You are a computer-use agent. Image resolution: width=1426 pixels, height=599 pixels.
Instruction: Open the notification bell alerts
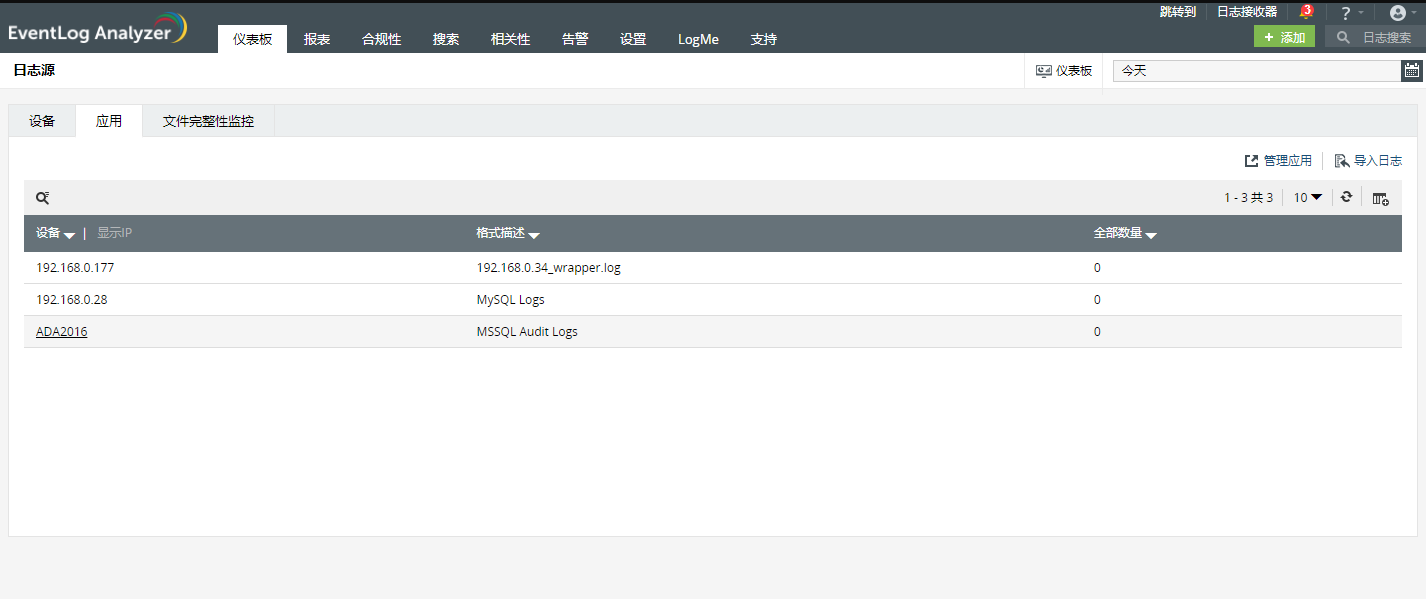pos(1306,12)
